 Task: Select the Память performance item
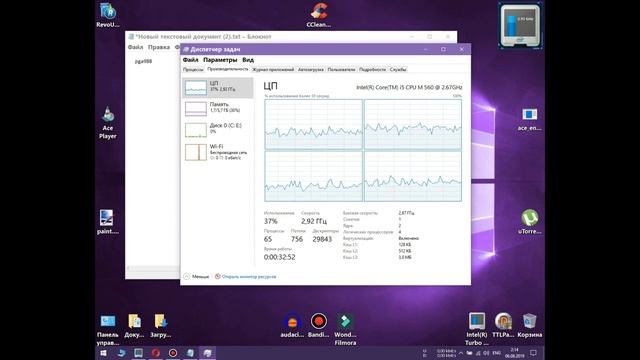(x=218, y=109)
